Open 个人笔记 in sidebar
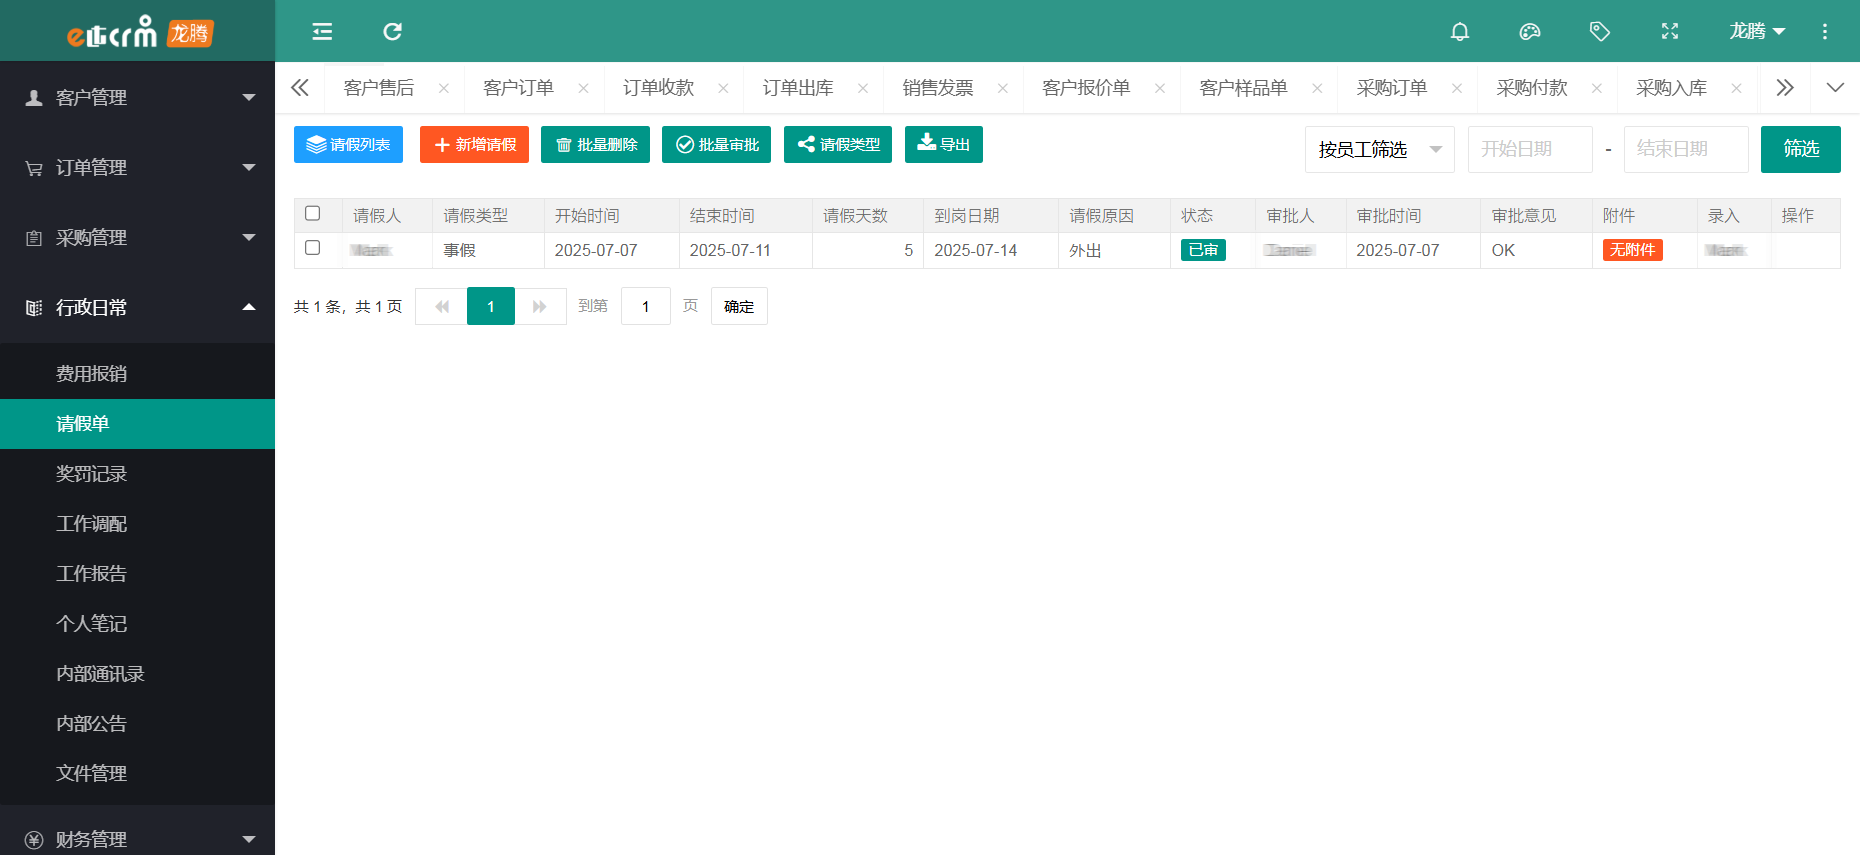The height and width of the screenshot is (855, 1860). 137,624
